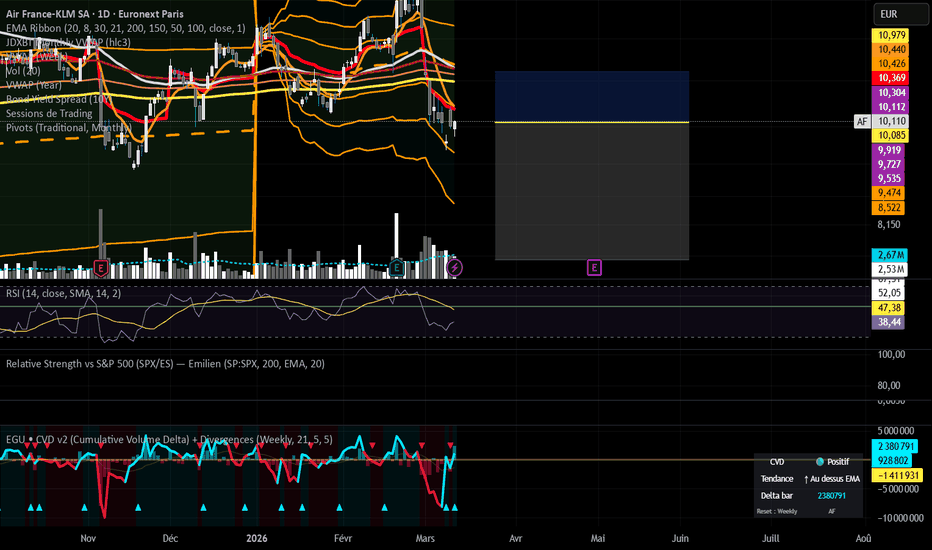Click the 2026 year label on time axis
932x550 pixels.
click(257, 538)
